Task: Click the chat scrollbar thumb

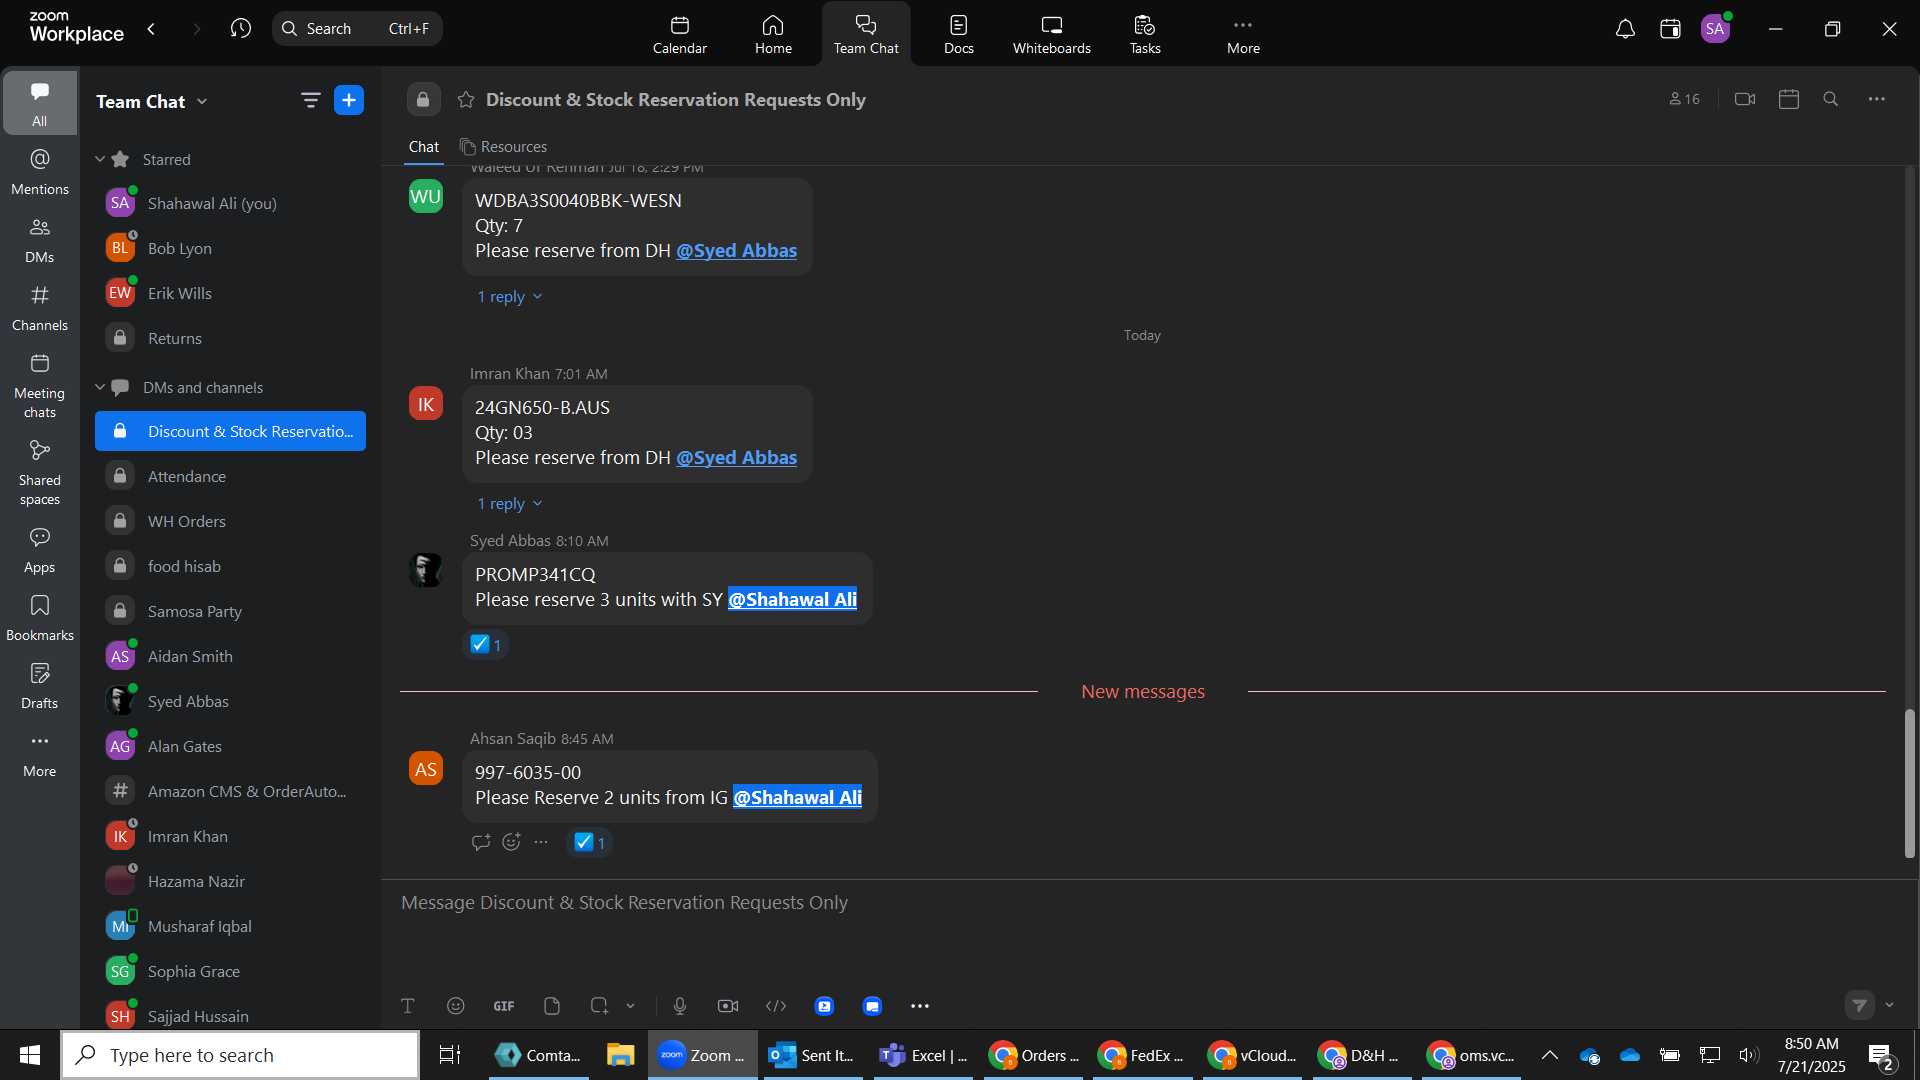Action: pyautogui.click(x=1909, y=783)
